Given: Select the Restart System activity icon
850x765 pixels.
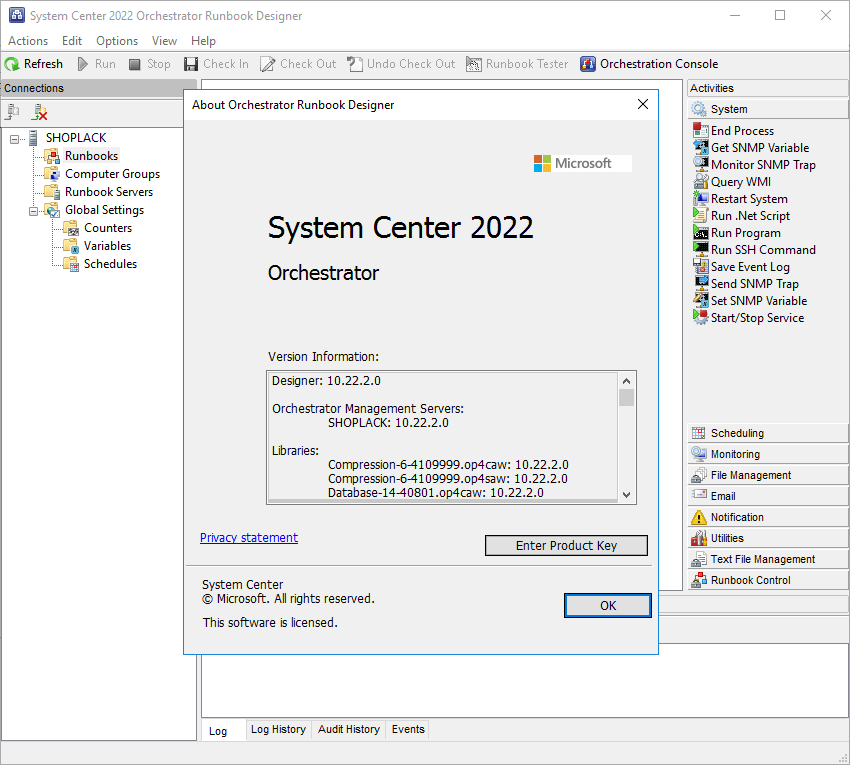Looking at the screenshot, I should tap(700, 198).
